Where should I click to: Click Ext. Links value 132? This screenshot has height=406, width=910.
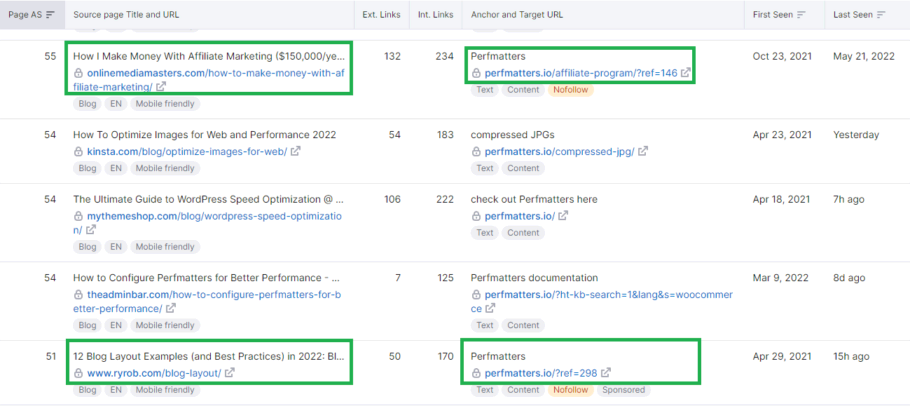(392, 56)
